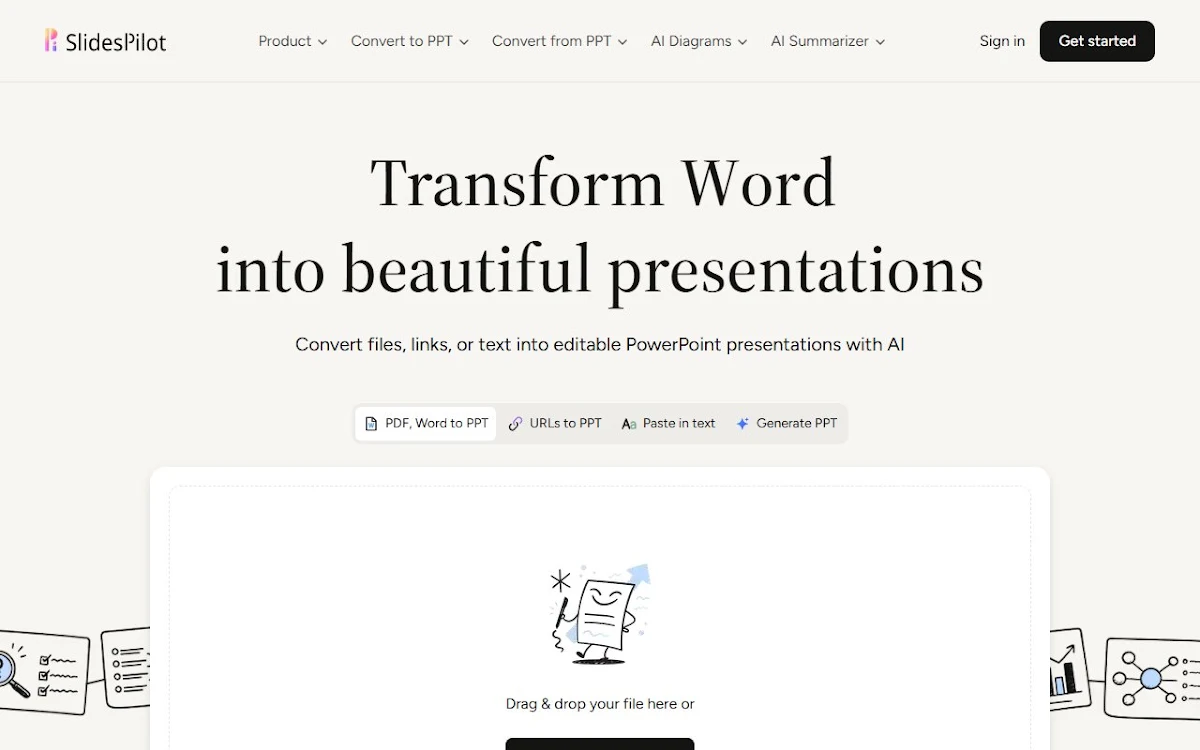This screenshot has height=750, width=1200.
Task: Open the AI Summarizer menu
Action: click(828, 41)
